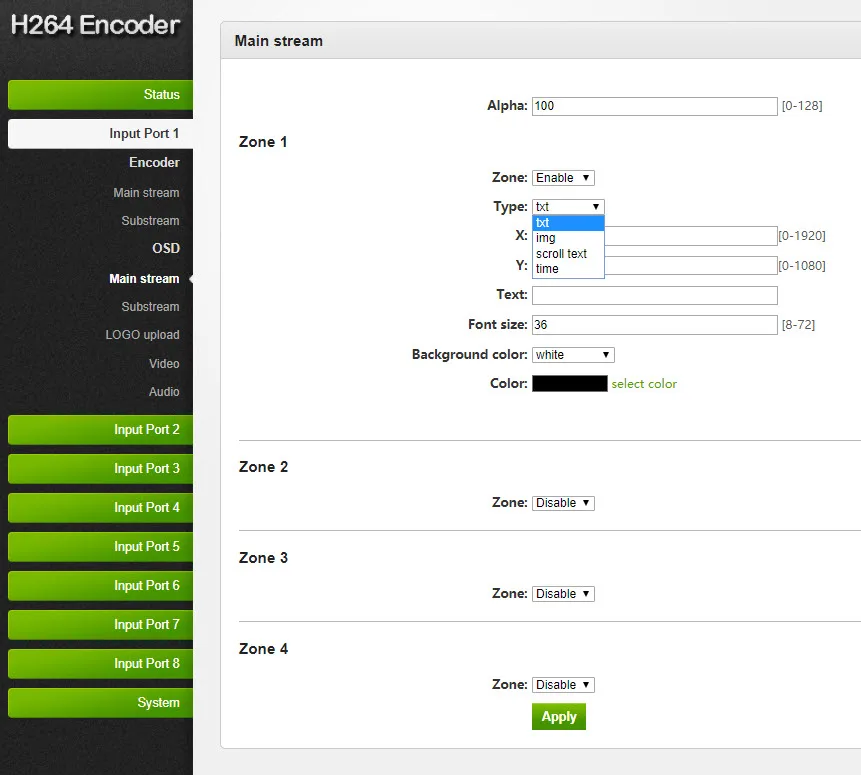Viewport: 861px width, 775px height.
Task: Choose time option in the Type list
Action: [x=568, y=269]
